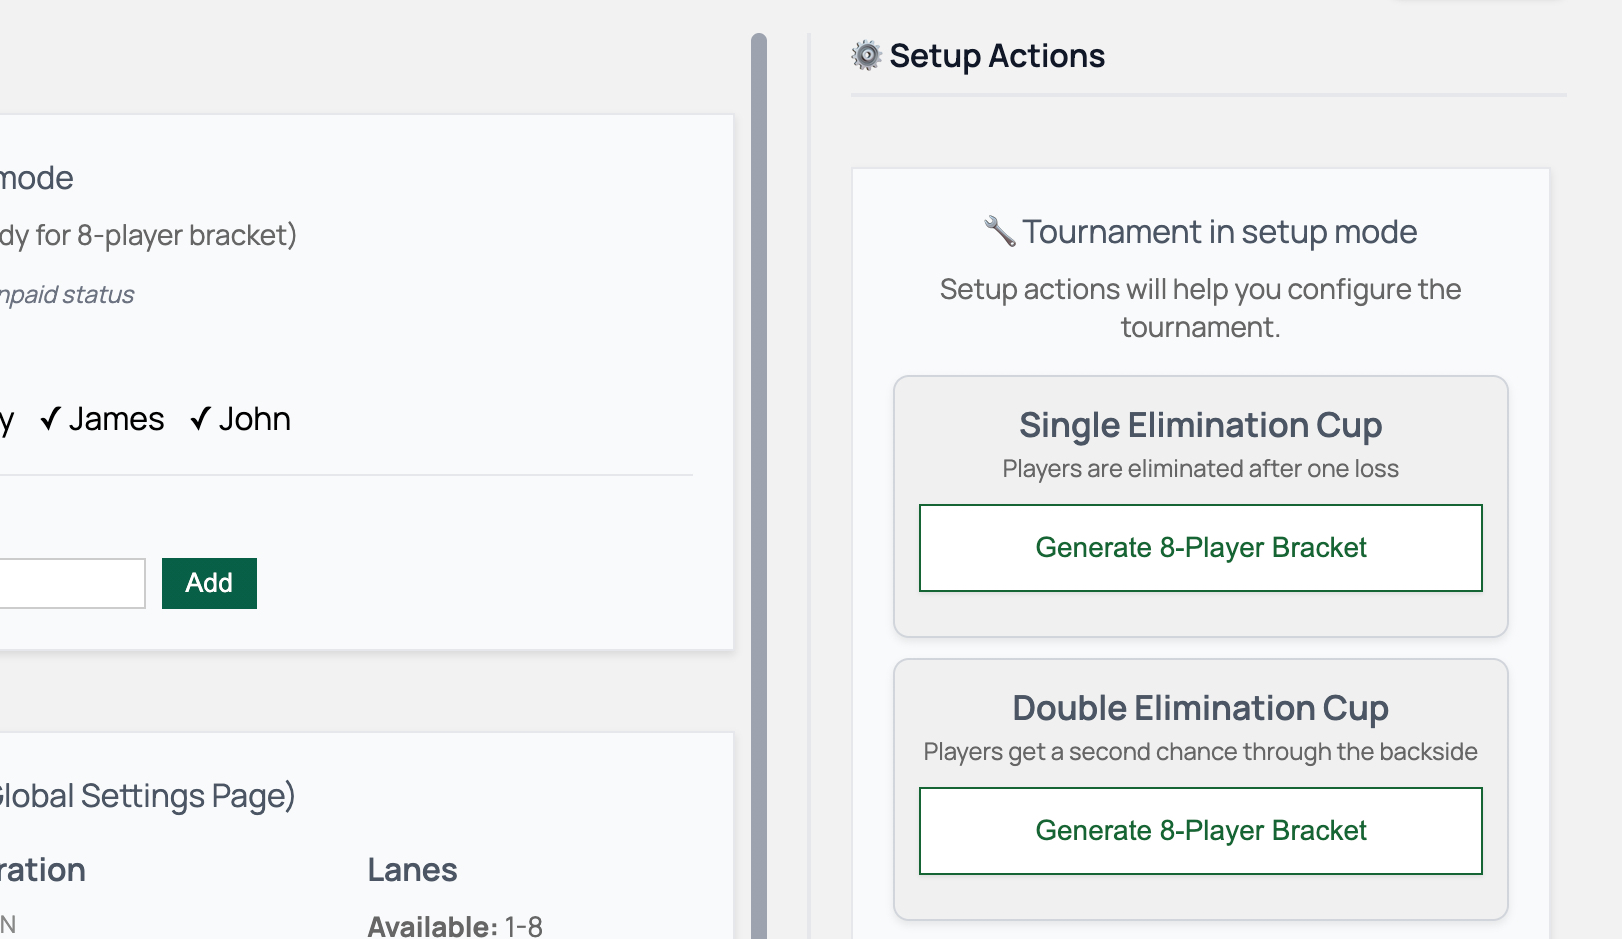Click the checkmark icon next to John
This screenshot has width=1622, height=939.
pyautogui.click(x=202, y=419)
